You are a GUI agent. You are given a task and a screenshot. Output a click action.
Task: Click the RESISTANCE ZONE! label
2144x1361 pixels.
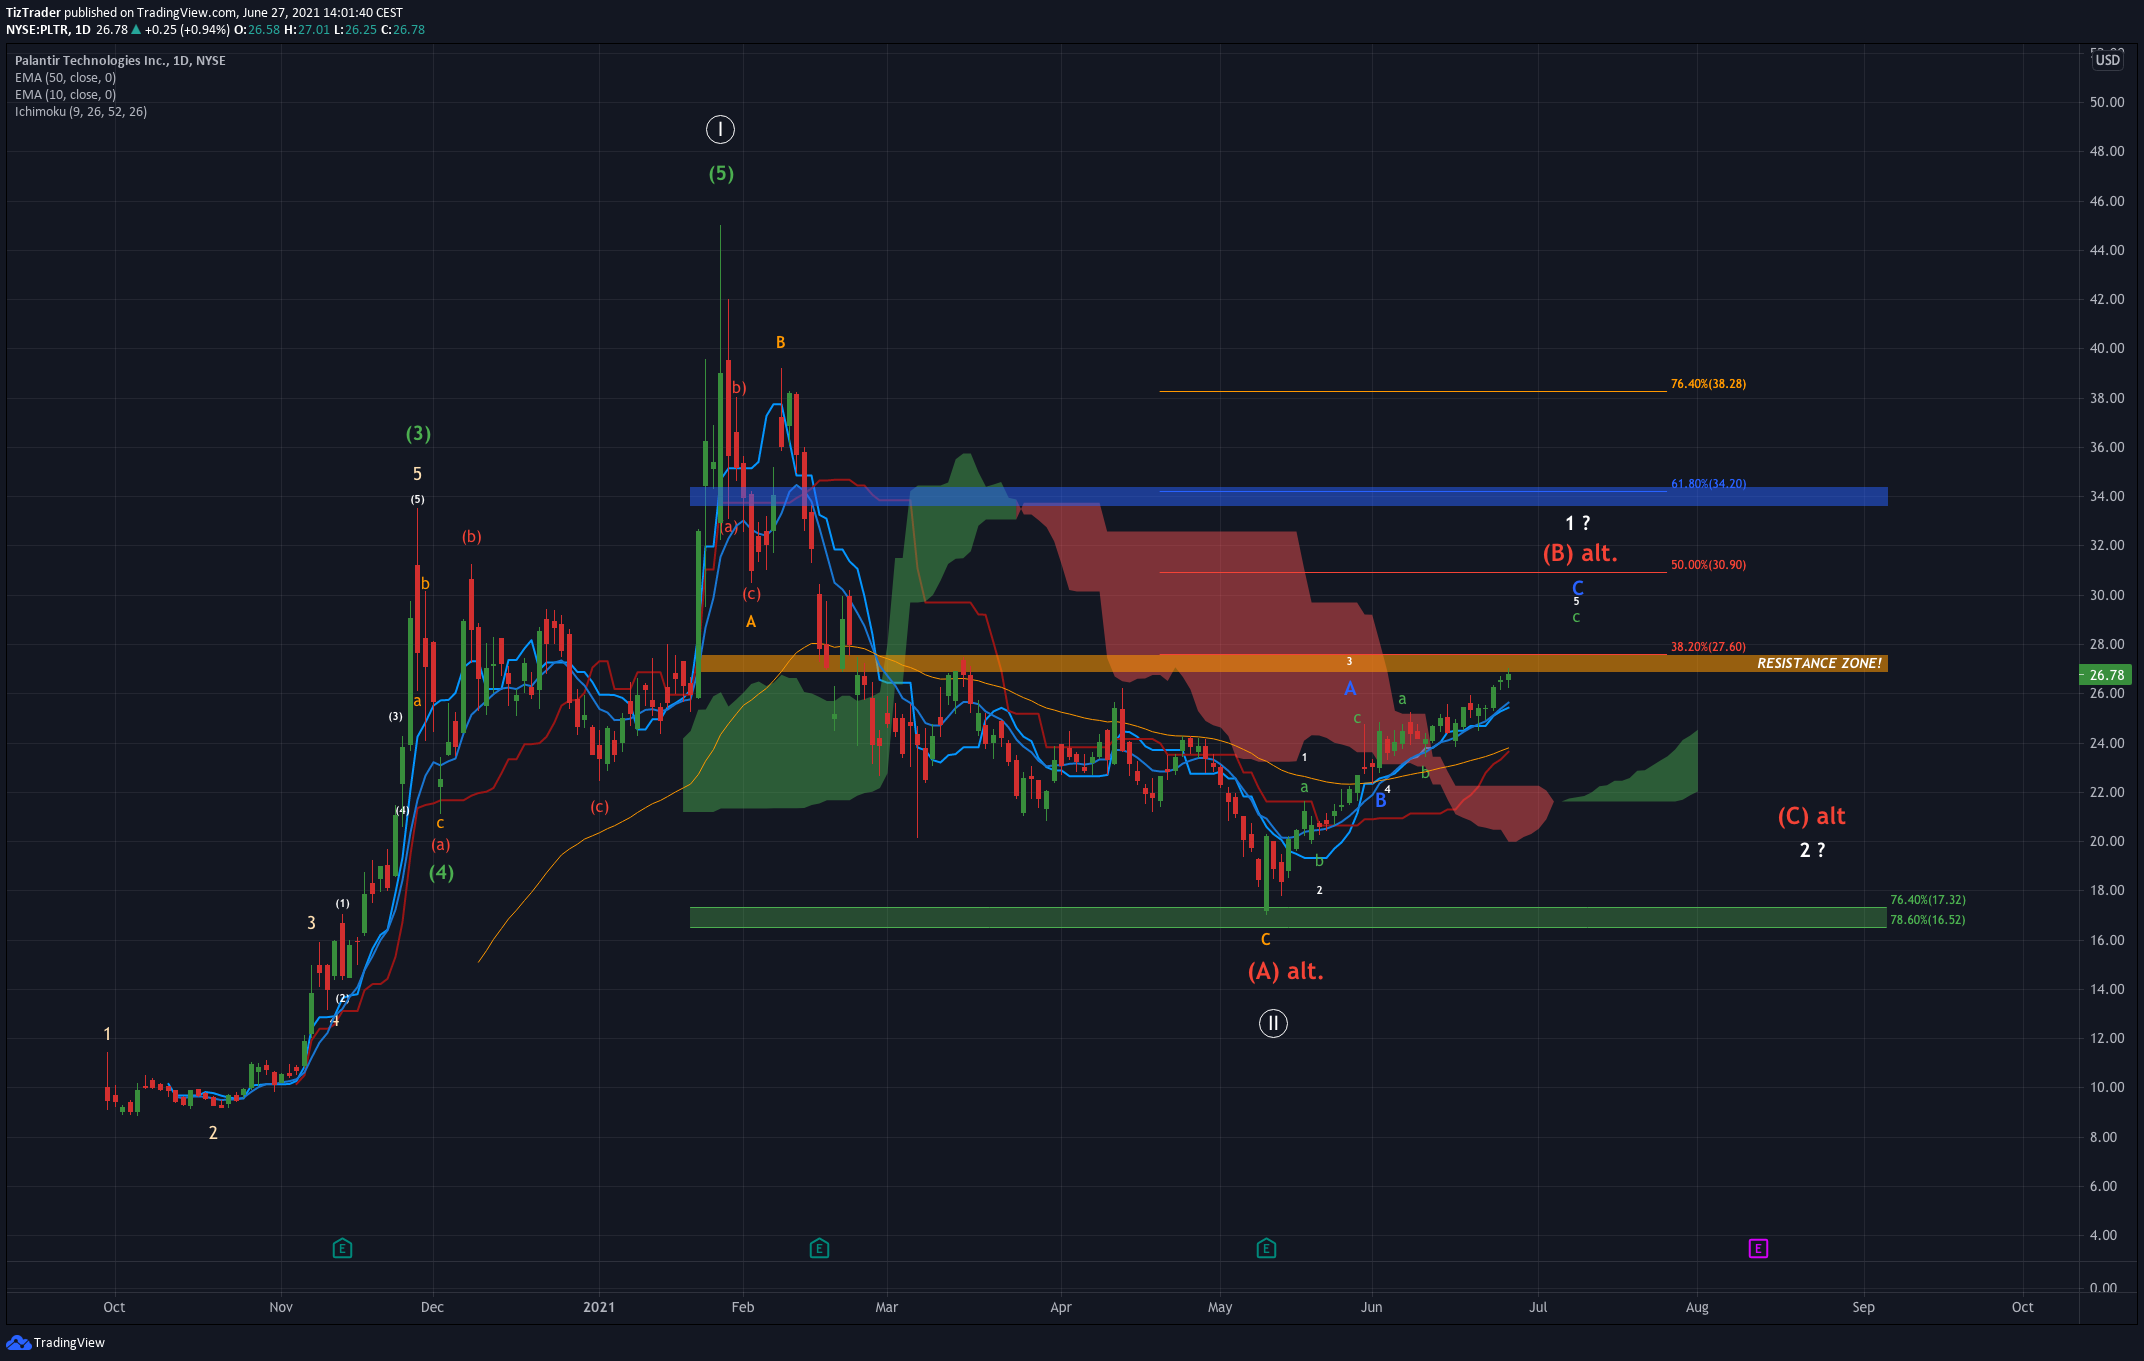1819,663
